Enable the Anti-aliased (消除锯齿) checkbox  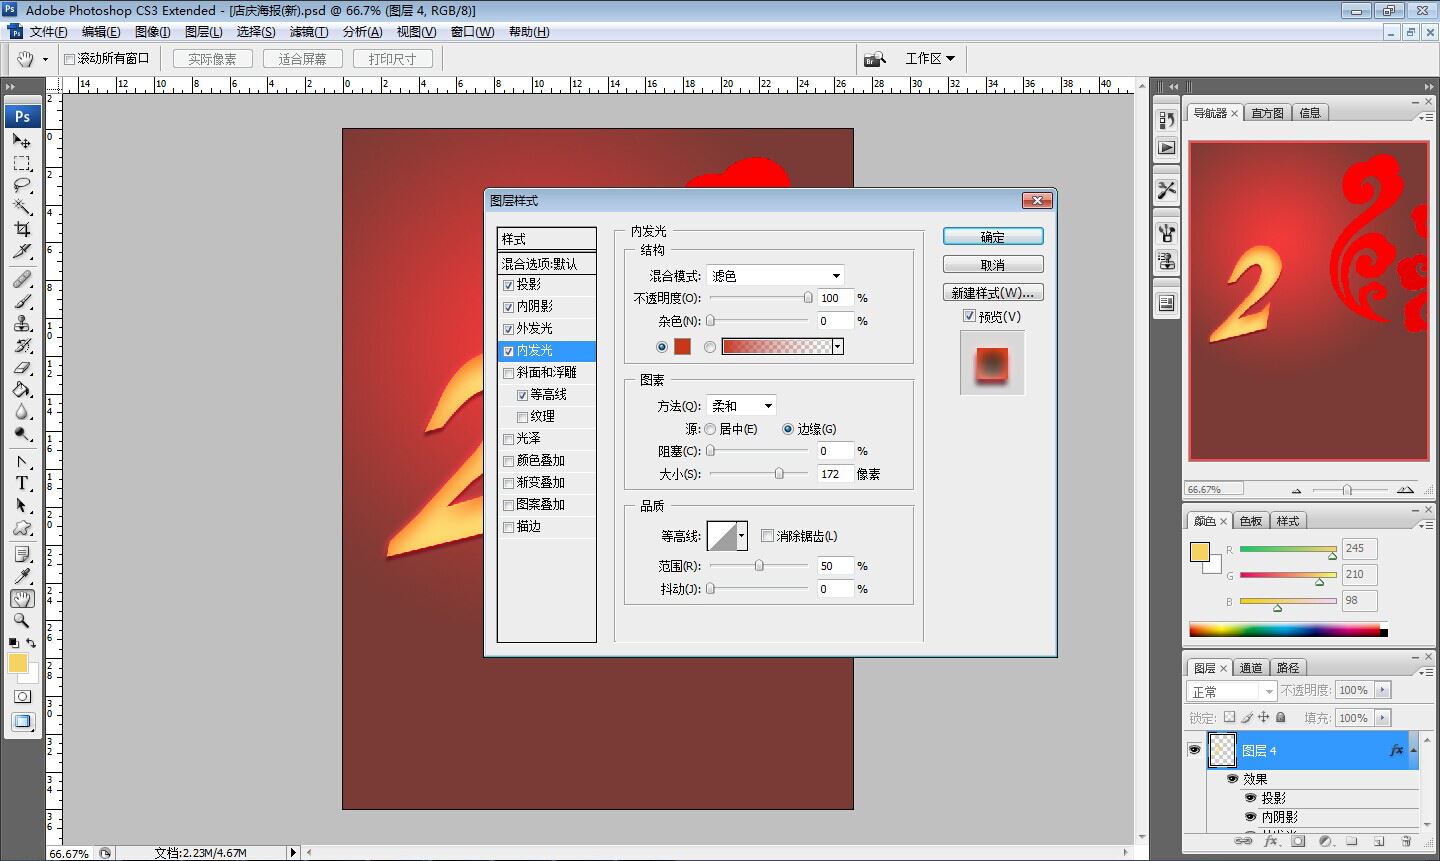coord(767,536)
